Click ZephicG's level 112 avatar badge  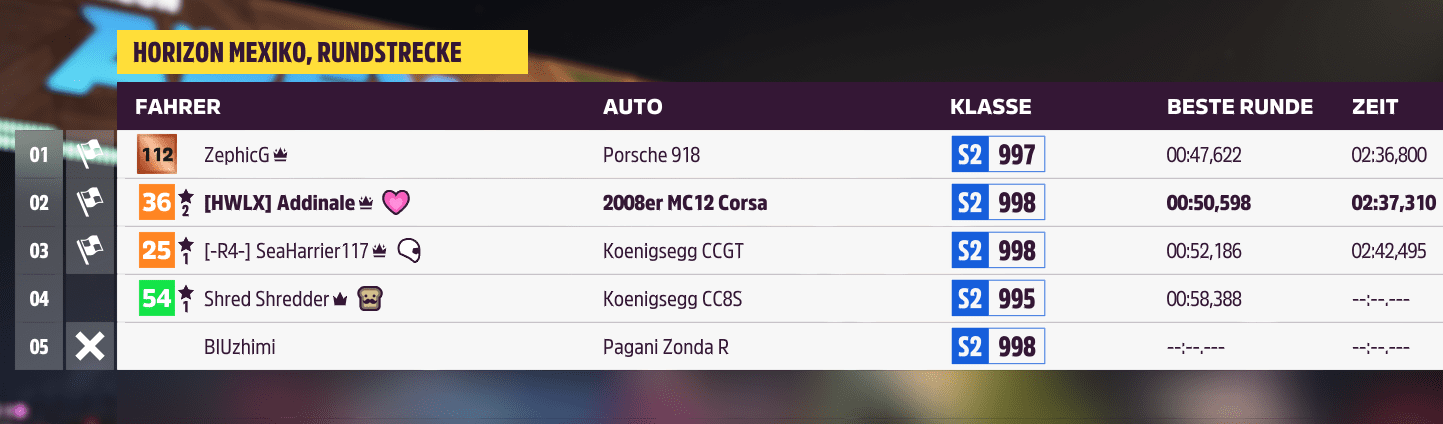(x=157, y=155)
